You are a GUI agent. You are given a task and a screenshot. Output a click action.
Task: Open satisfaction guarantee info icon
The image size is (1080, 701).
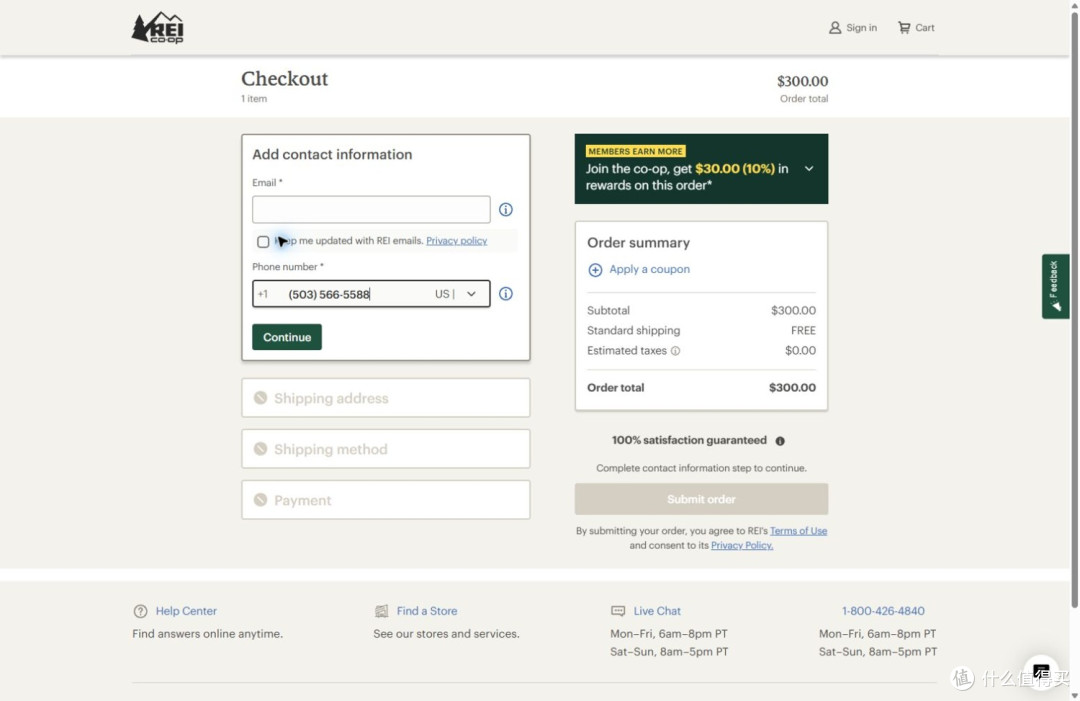coord(780,441)
